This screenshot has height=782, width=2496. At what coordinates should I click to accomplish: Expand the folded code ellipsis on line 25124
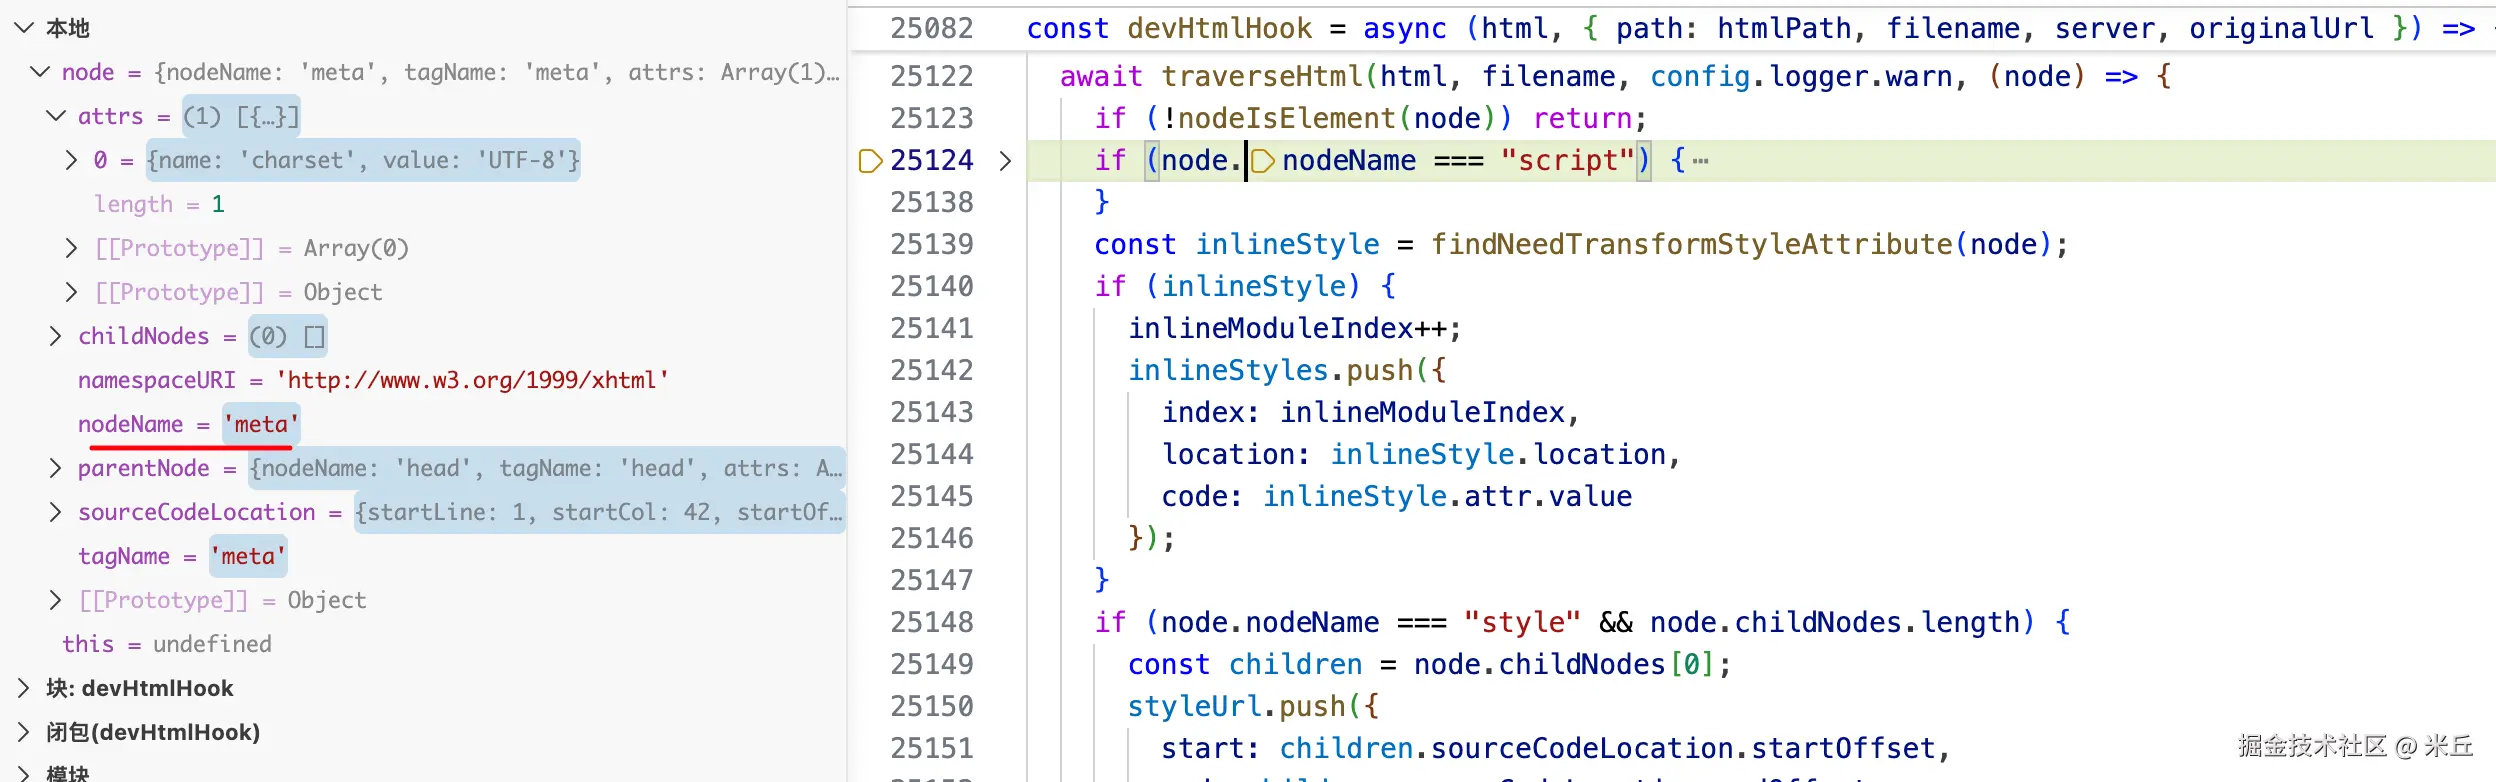[x=1700, y=160]
